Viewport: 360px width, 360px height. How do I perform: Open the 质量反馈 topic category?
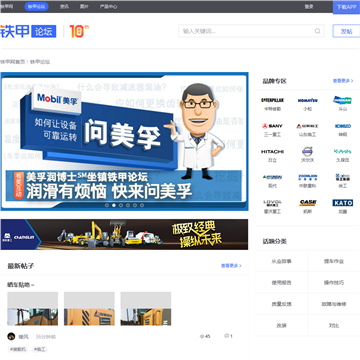pyautogui.click(x=282, y=304)
